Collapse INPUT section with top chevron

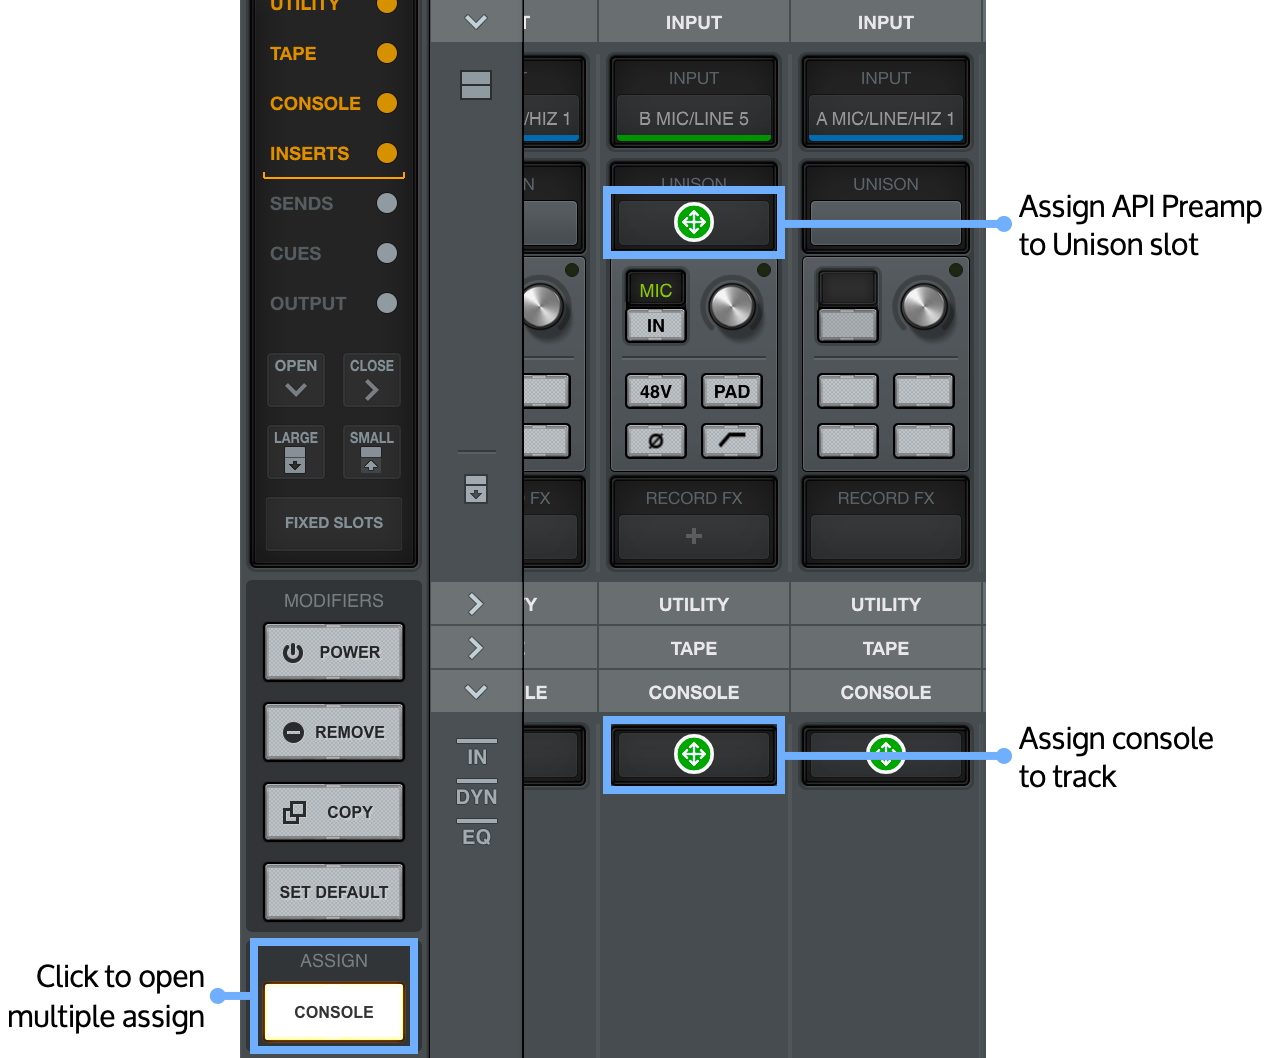coord(476,22)
